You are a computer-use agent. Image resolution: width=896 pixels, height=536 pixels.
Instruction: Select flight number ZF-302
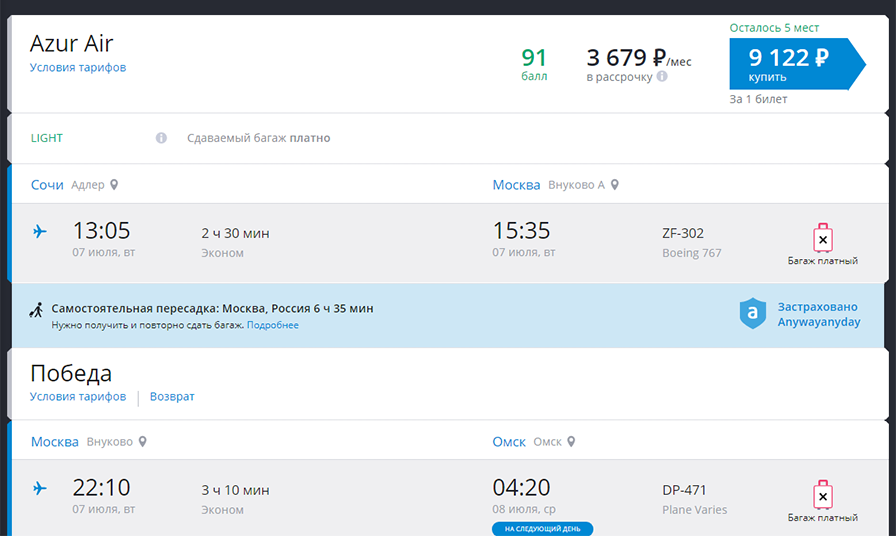point(683,233)
